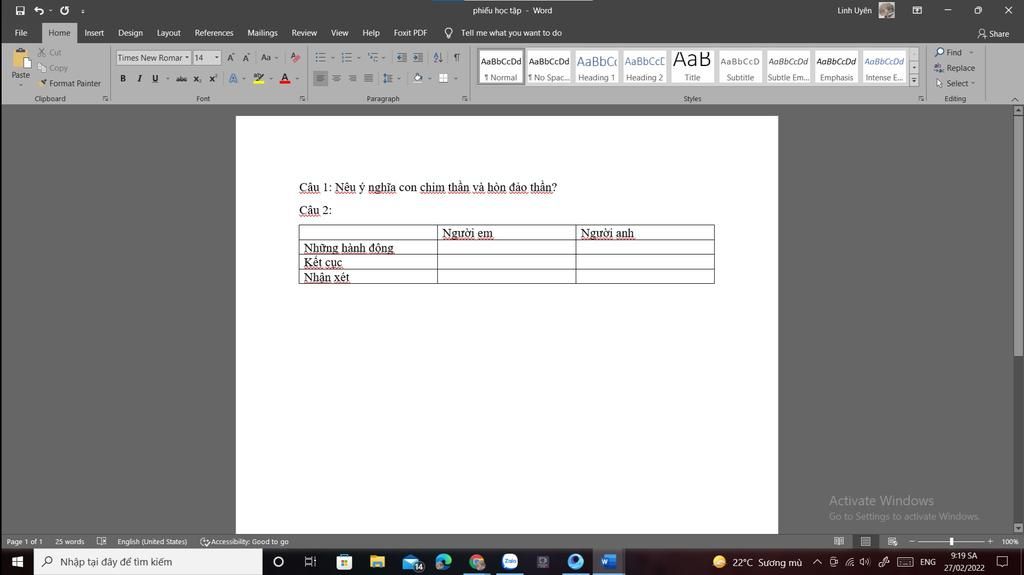Click the Share button

(x=993, y=33)
